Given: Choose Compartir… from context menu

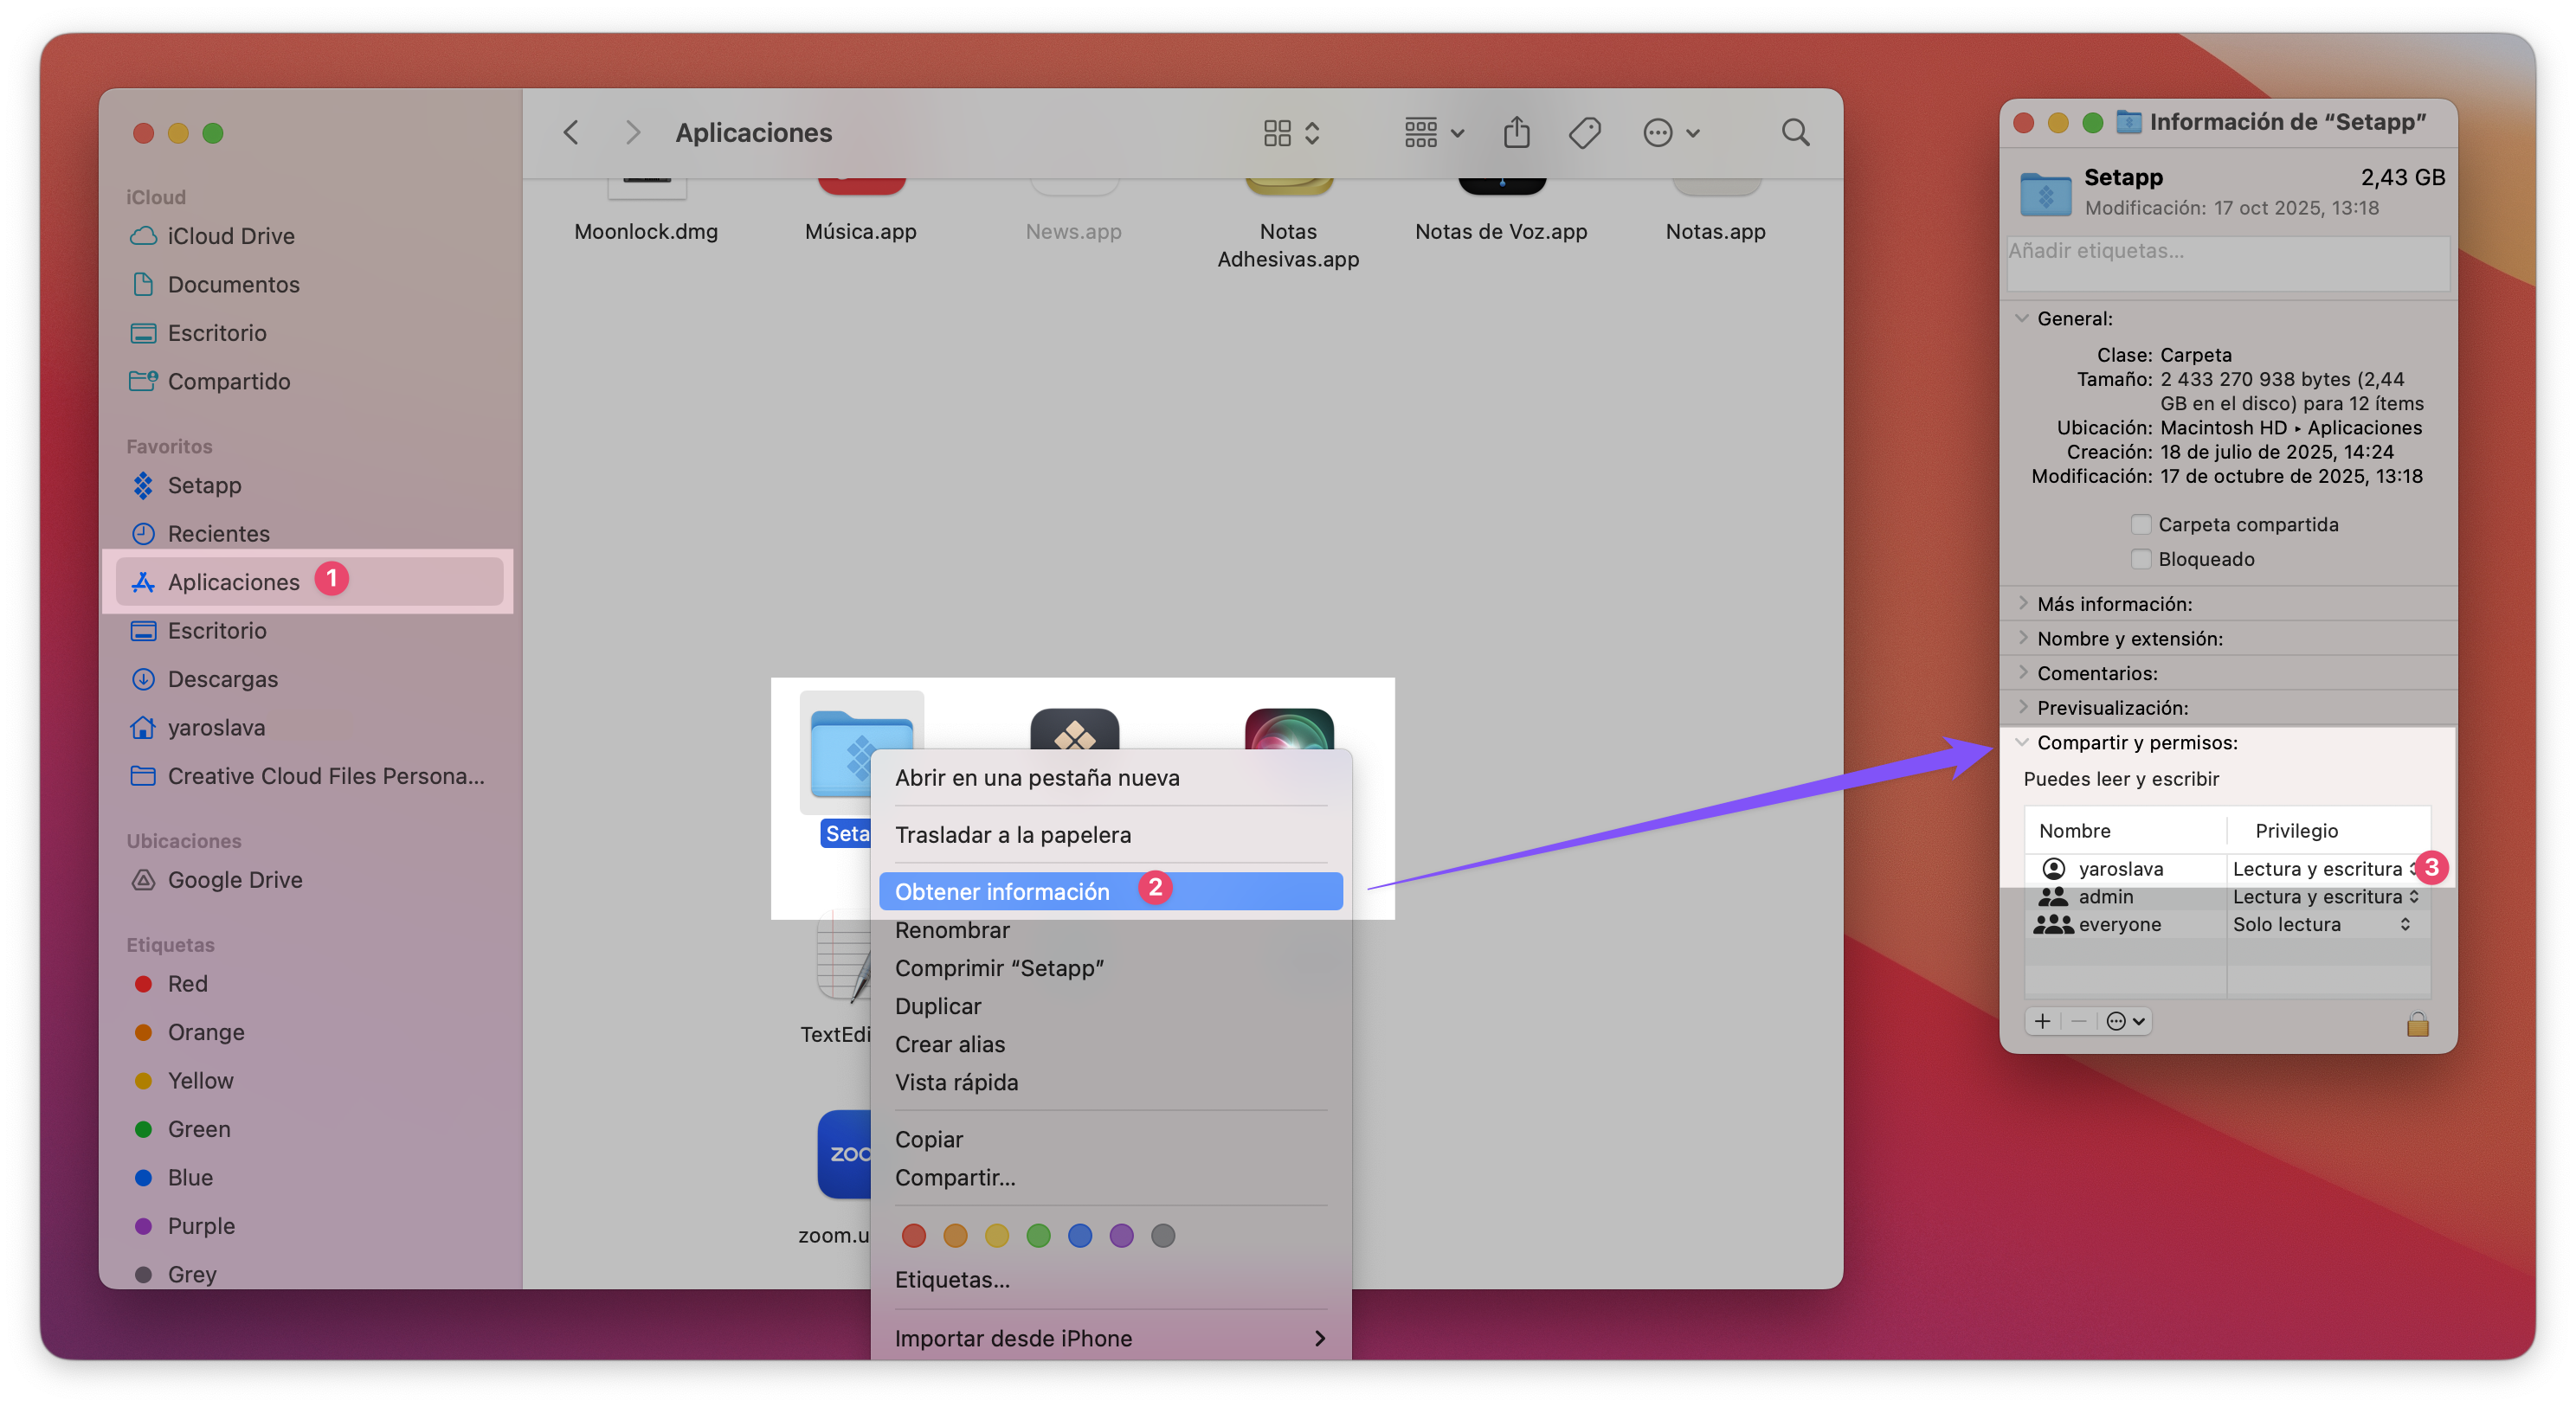Looking at the screenshot, I should click(x=1110, y=1178).
